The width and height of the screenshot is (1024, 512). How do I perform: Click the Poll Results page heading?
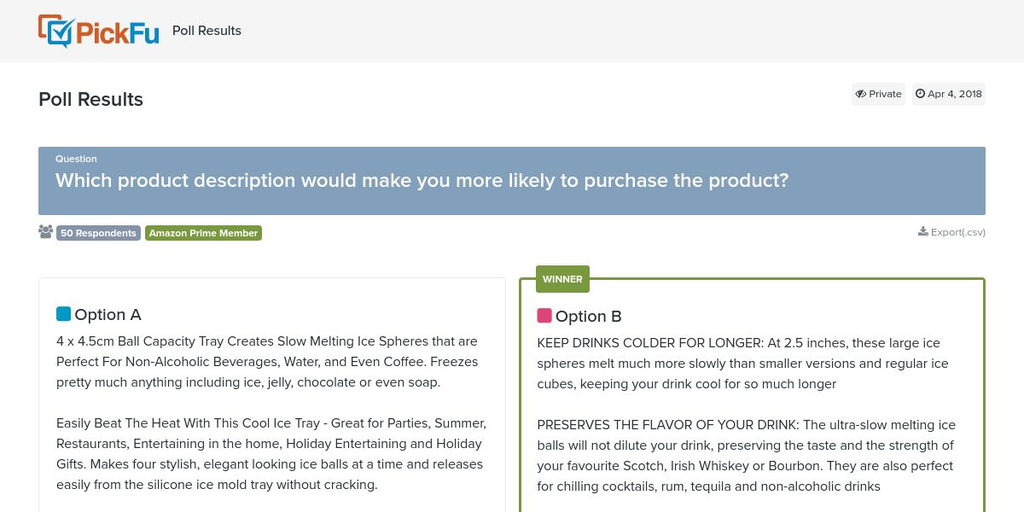tap(91, 99)
